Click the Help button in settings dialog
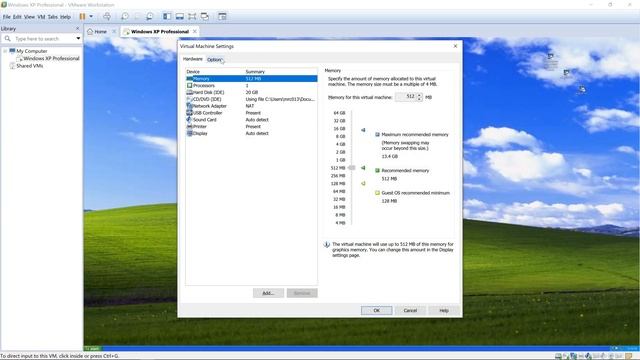The height and width of the screenshot is (360, 640). tap(444, 311)
